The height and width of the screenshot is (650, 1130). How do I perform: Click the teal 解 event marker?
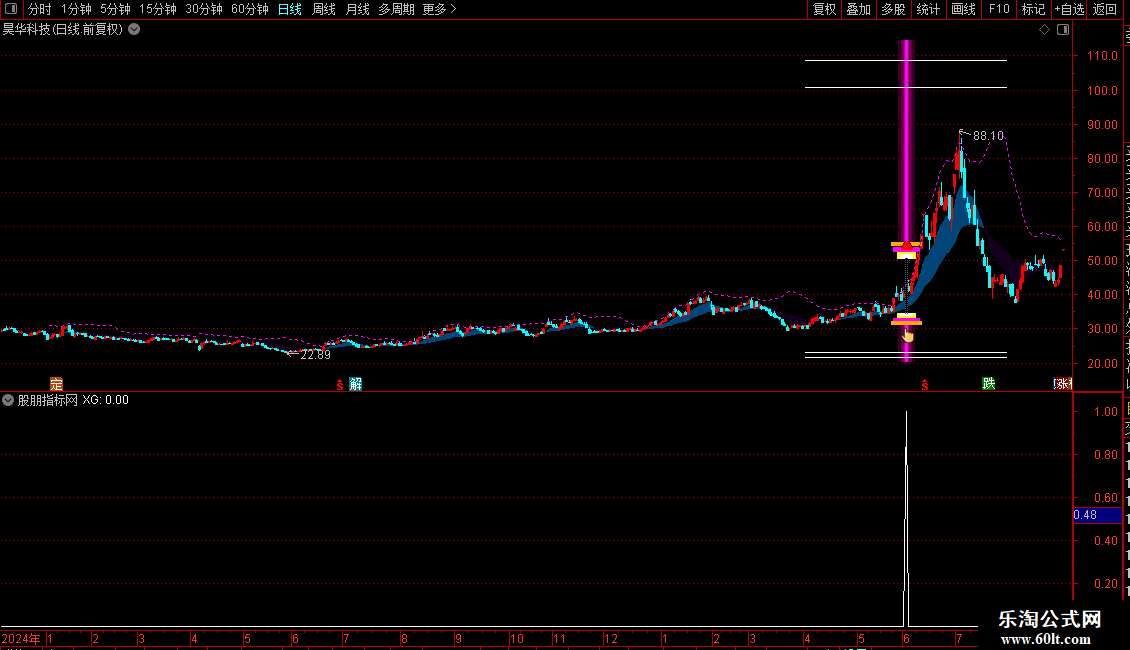pyautogui.click(x=355, y=384)
